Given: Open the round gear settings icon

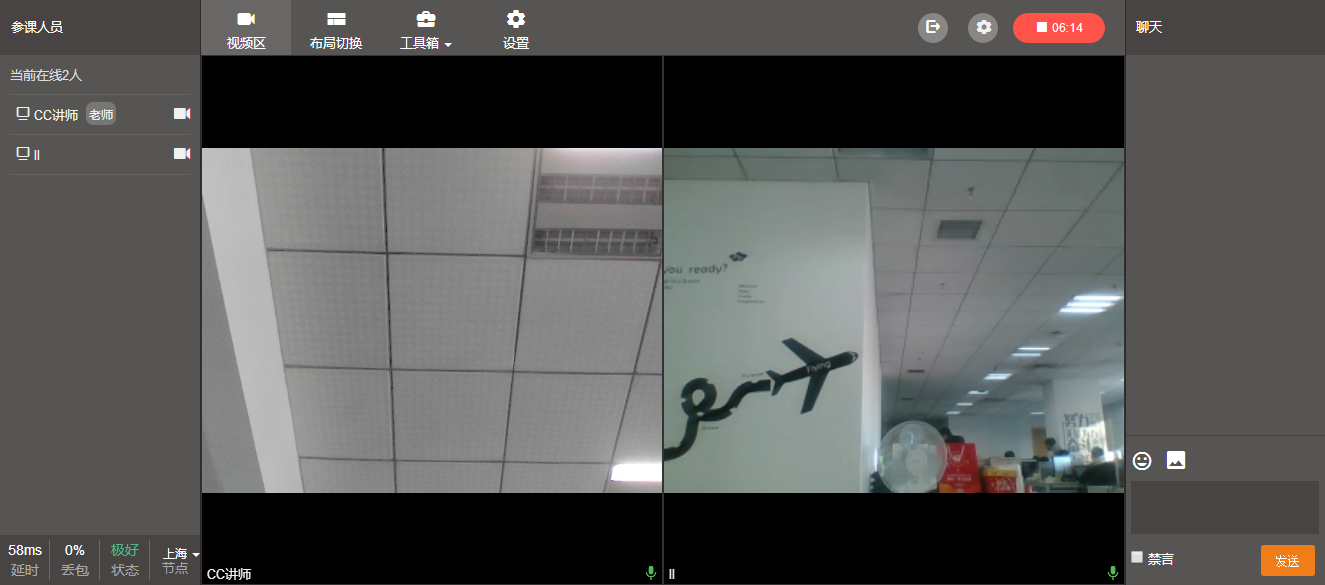Looking at the screenshot, I should pos(983,27).
